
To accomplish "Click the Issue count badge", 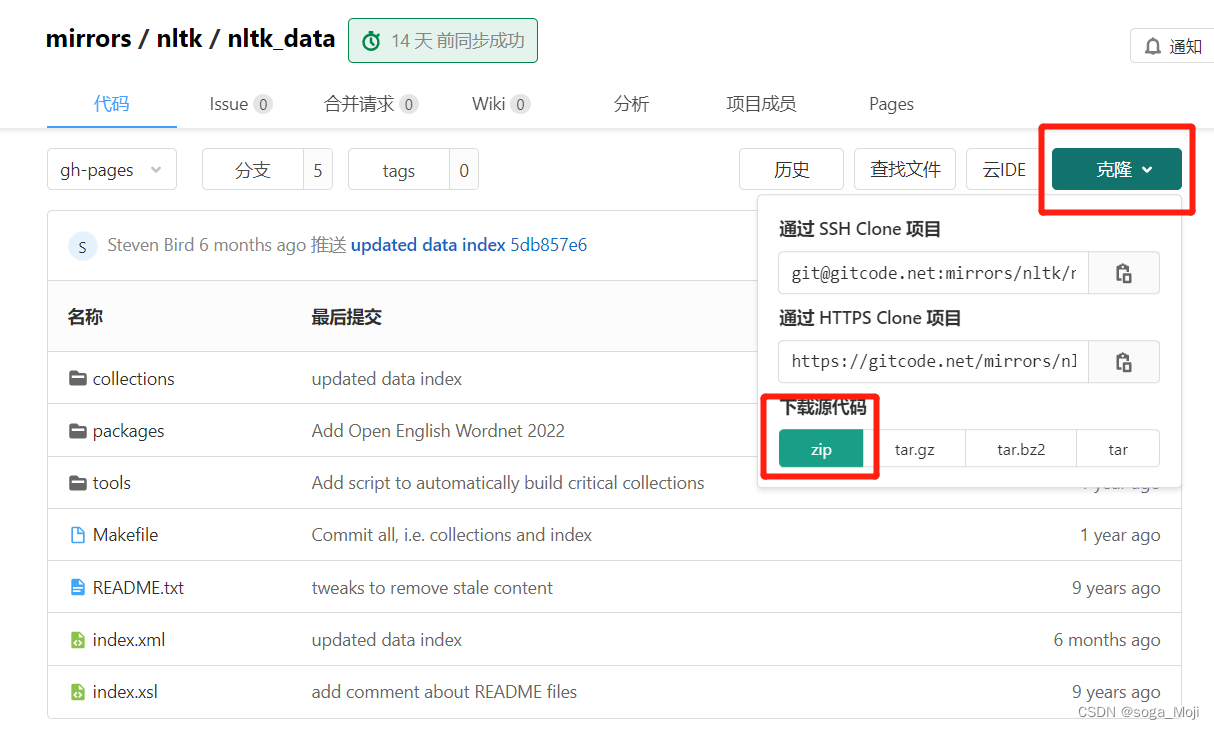I will click(x=262, y=104).
